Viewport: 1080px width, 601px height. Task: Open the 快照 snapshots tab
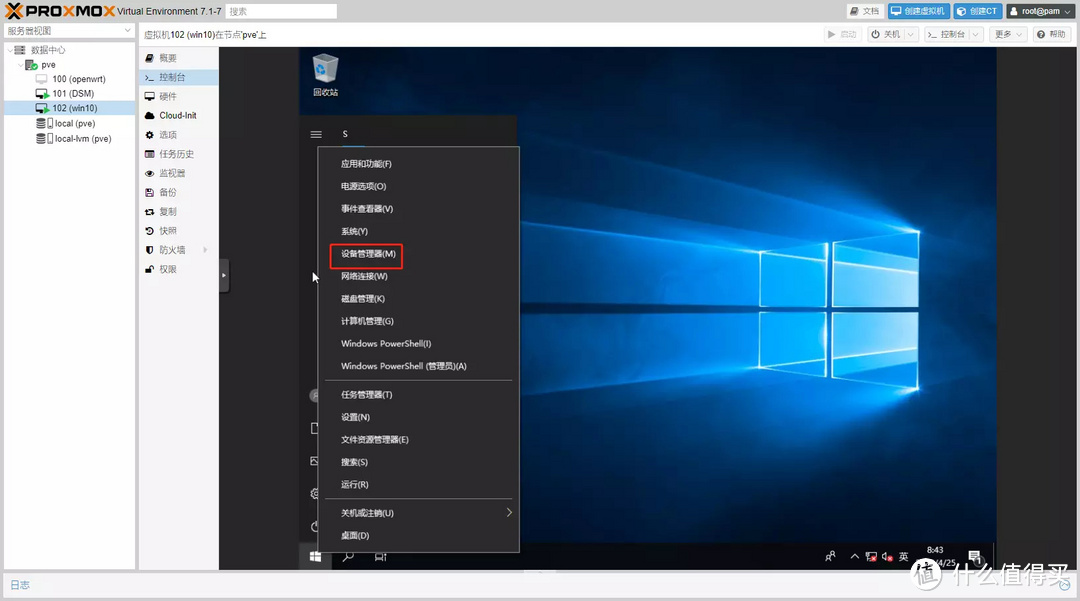[179, 231]
